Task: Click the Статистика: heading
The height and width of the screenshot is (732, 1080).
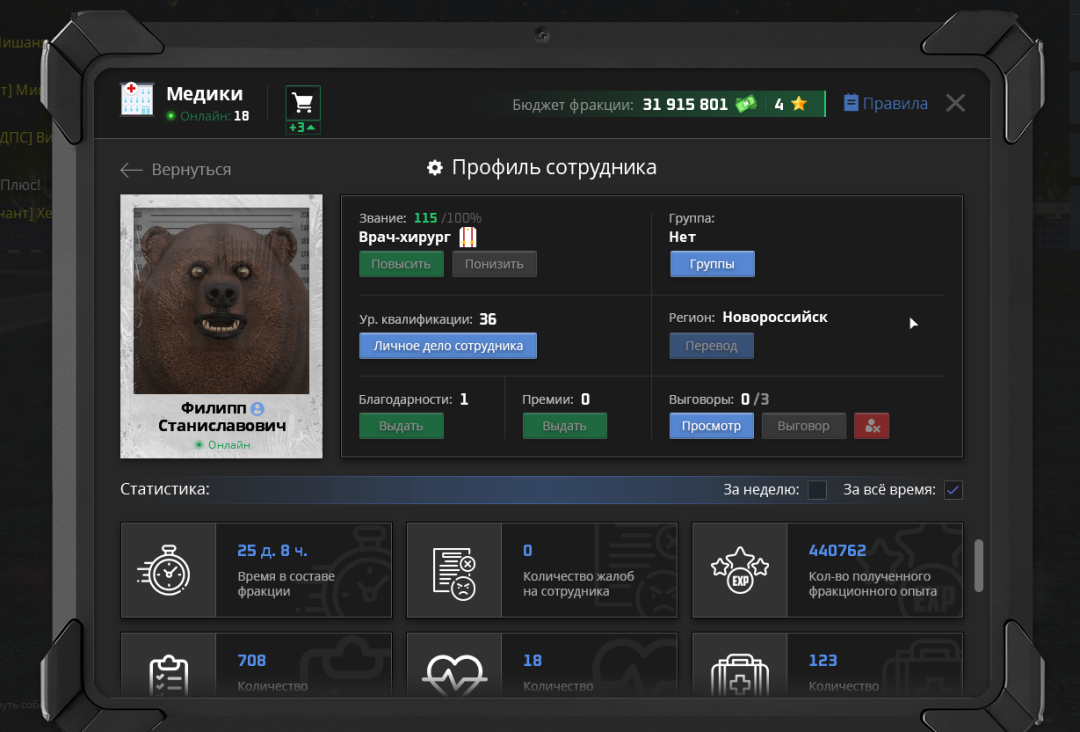Action: tap(165, 489)
